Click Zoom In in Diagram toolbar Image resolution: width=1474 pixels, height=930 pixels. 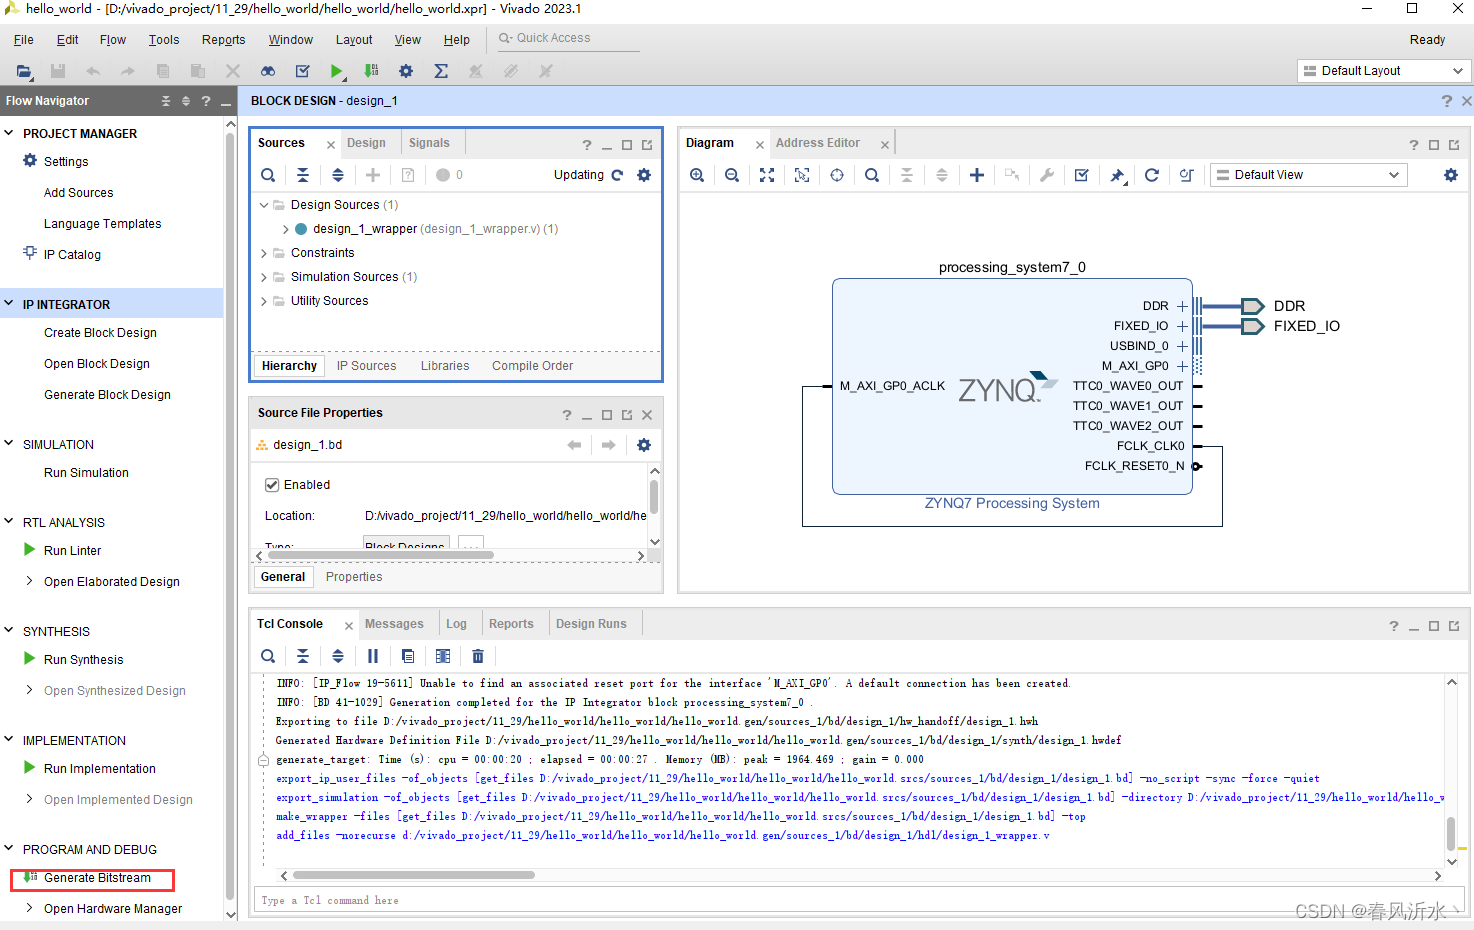697,175
